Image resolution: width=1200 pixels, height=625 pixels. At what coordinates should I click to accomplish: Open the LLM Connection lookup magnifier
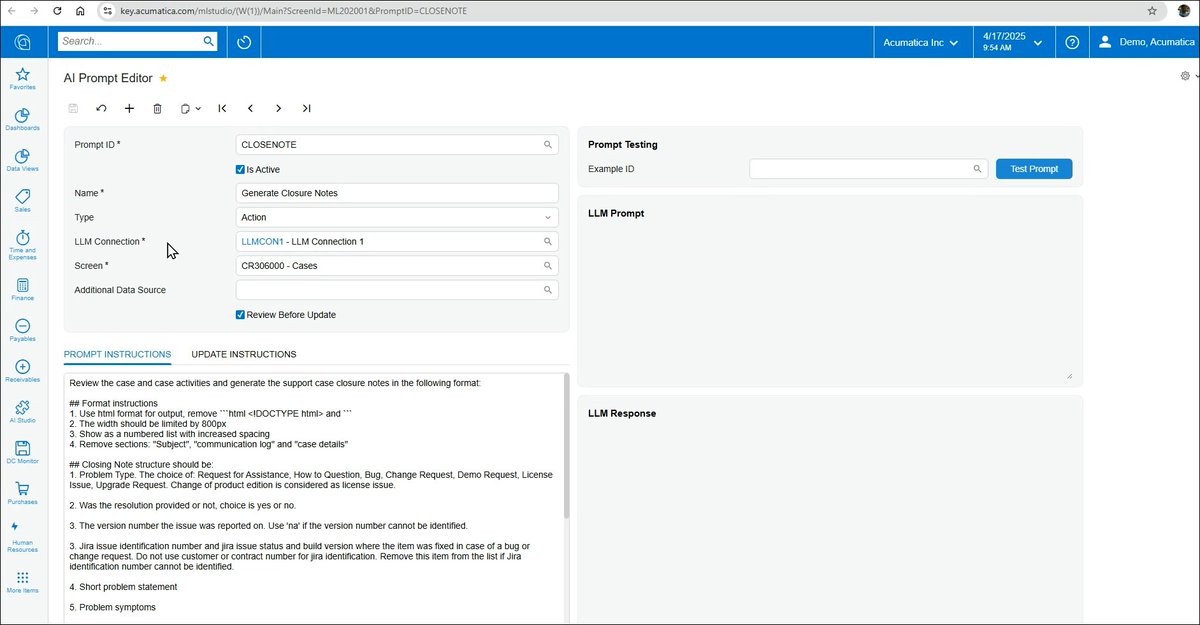point(548,241)
